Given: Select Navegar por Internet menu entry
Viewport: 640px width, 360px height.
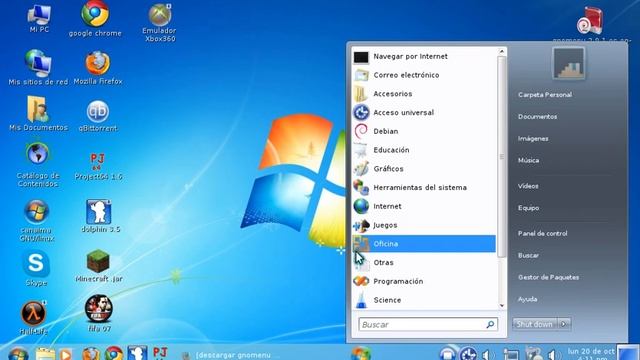Looking at the screenshot, I should pyautogui.click(x=424, y=56).
